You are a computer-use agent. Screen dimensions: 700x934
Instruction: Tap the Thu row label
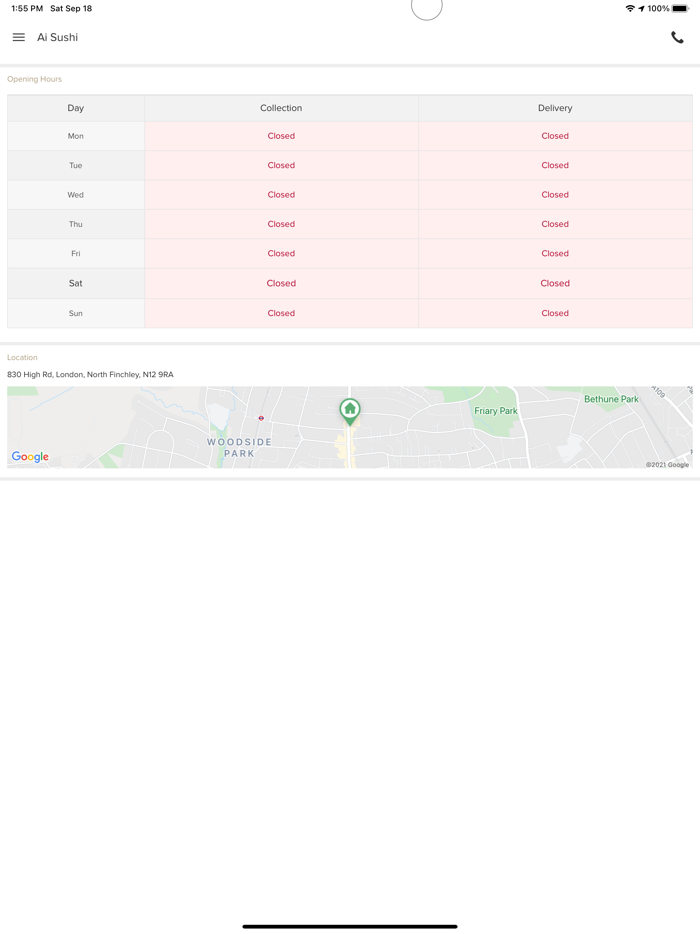[76, 224]
